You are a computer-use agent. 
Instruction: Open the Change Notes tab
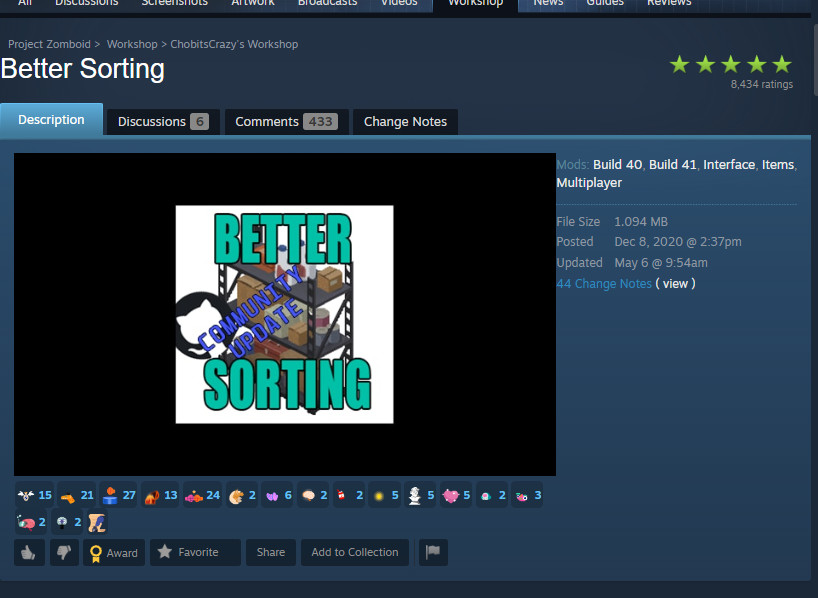pos(405,121)
